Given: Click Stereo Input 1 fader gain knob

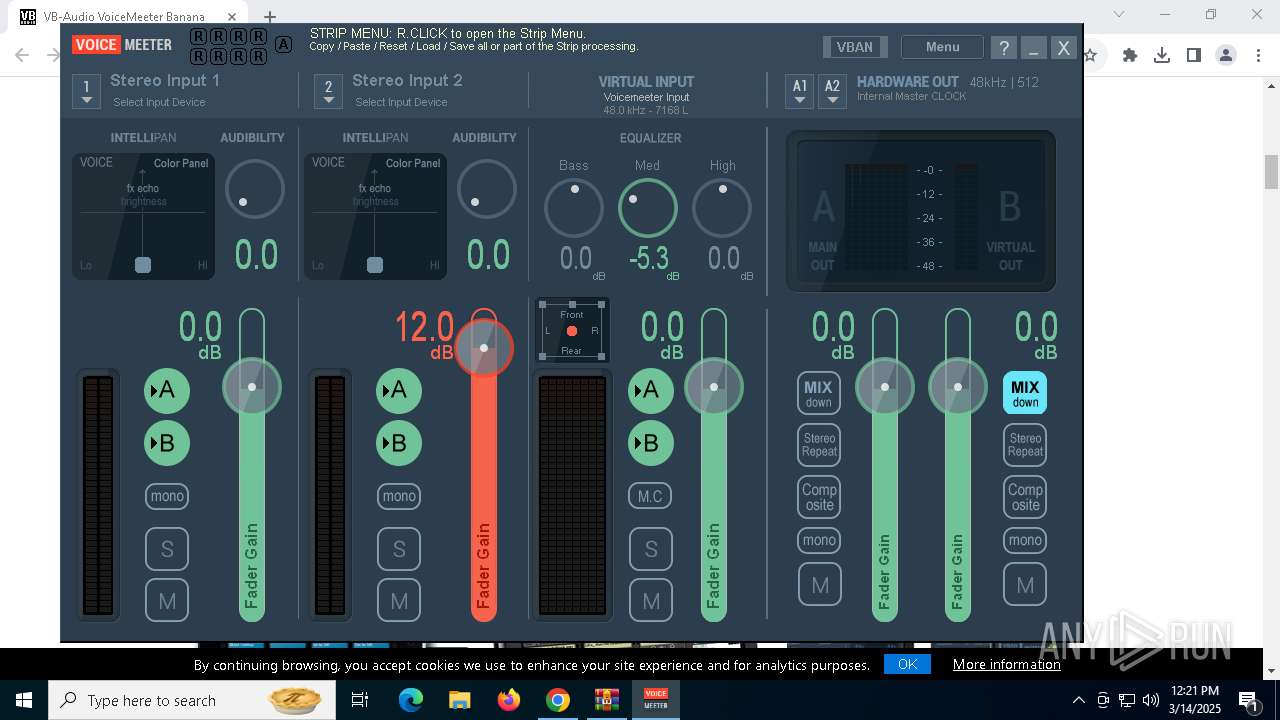Looking at the screenshot, I should (x=252, y=386).
